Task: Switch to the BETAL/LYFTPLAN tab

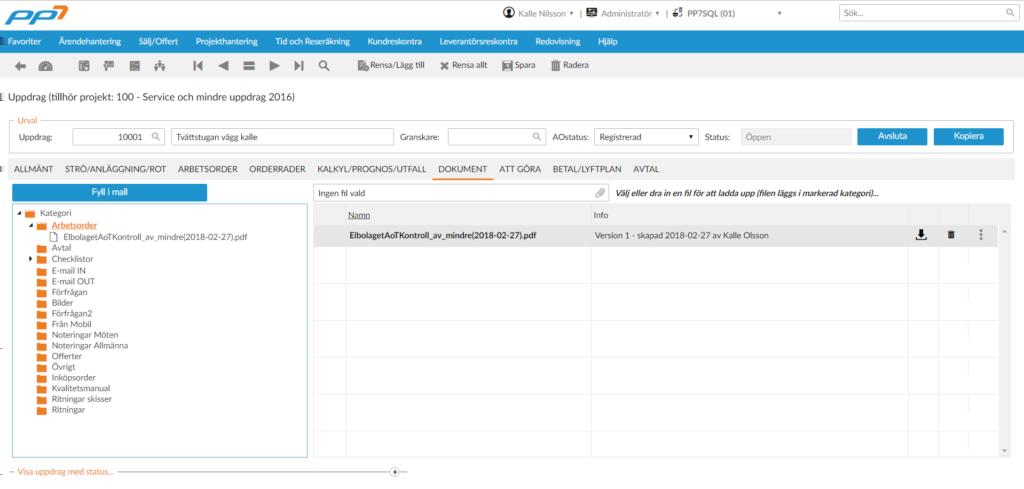Action: click(x=587, y=169)
